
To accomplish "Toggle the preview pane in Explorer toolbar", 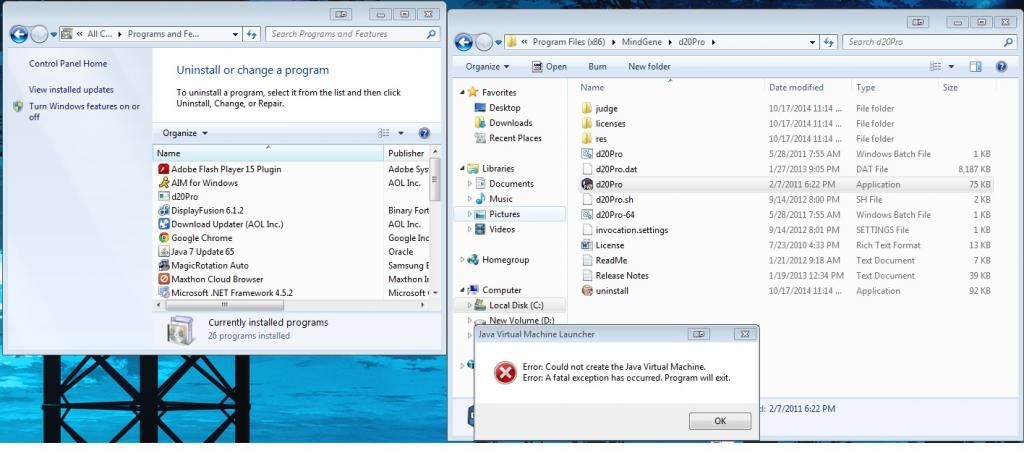I will click(x=975, y=67).
